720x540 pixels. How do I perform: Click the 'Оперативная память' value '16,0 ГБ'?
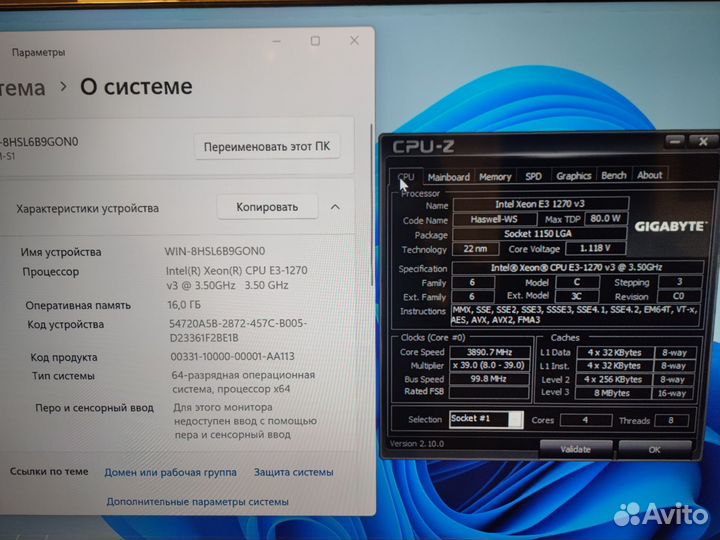[184, 305]
